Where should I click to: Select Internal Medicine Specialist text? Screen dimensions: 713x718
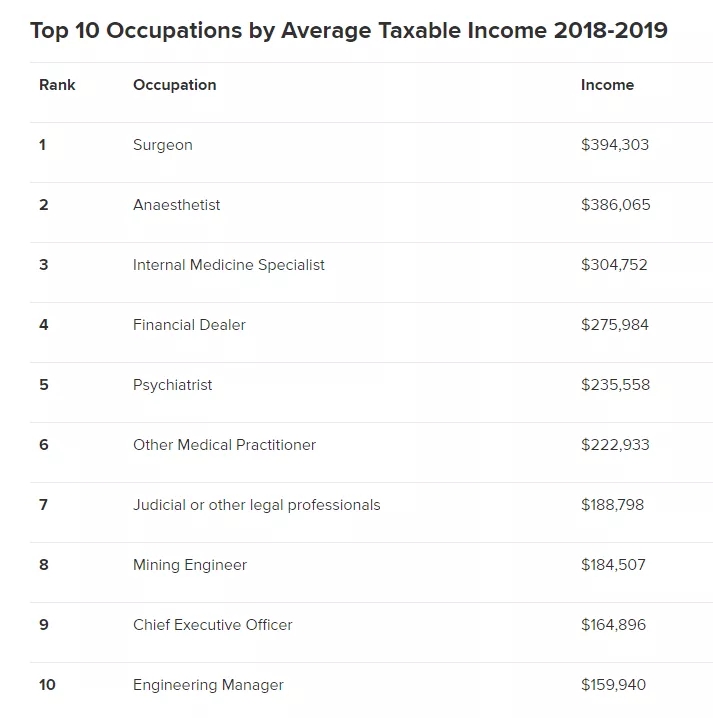[x=229, y=265]
